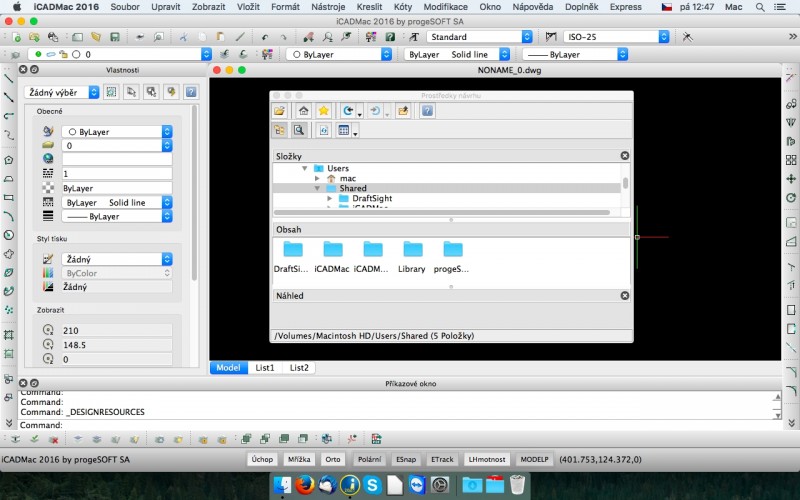Click the Save (floppy disk) toolbar icon
The image size is (800, 500).
115,37
